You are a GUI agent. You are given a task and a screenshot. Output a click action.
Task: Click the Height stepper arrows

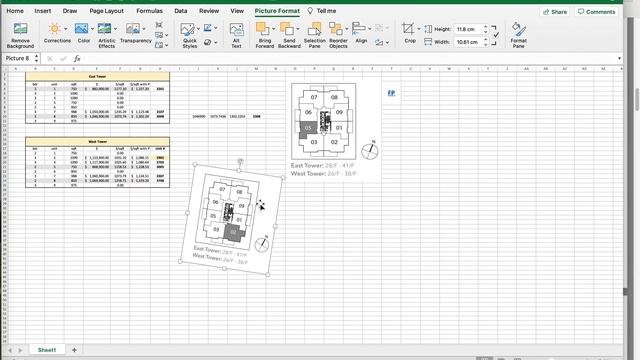point(486,29)
